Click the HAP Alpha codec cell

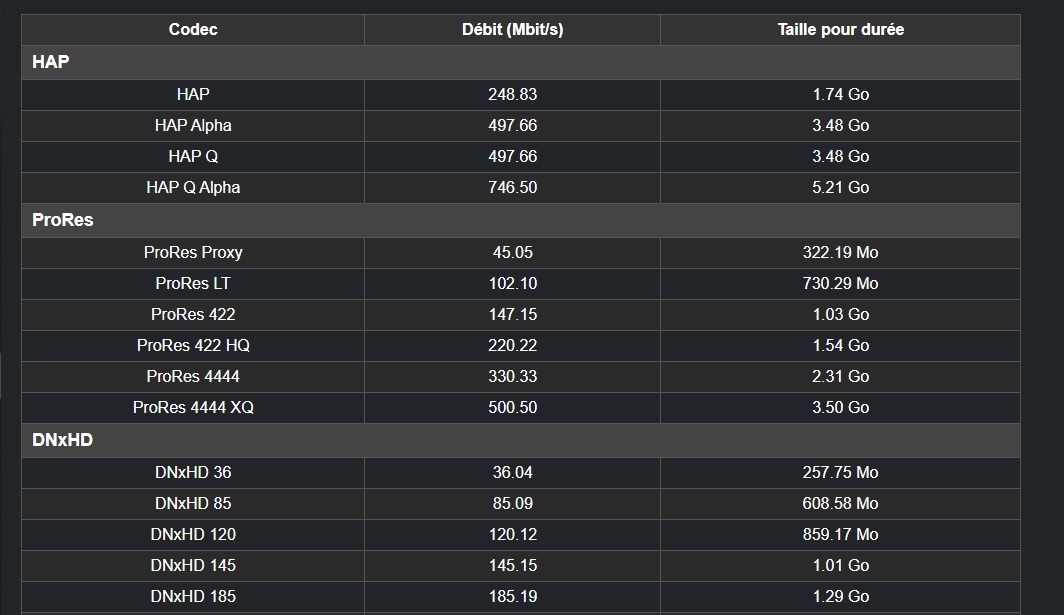[x=193, y=125]
